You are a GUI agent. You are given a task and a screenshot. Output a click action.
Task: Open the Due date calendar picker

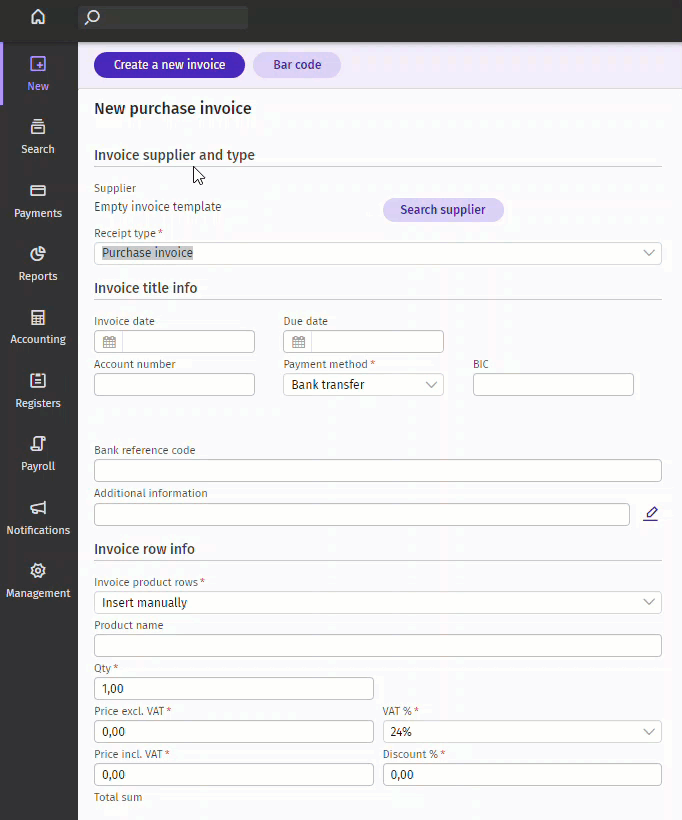[298, 342]
